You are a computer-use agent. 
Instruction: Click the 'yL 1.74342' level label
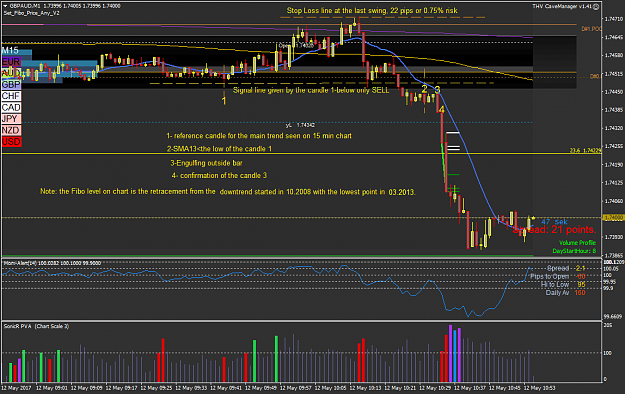pyautogui.click(x=300, y=125)
